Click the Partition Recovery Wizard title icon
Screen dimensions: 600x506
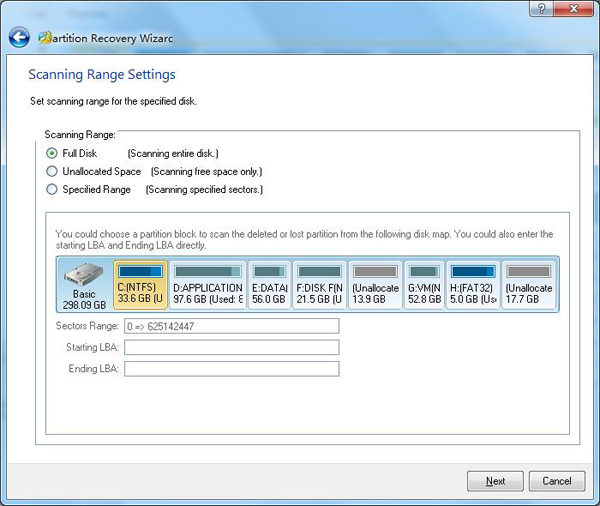(x=45, y=38)
